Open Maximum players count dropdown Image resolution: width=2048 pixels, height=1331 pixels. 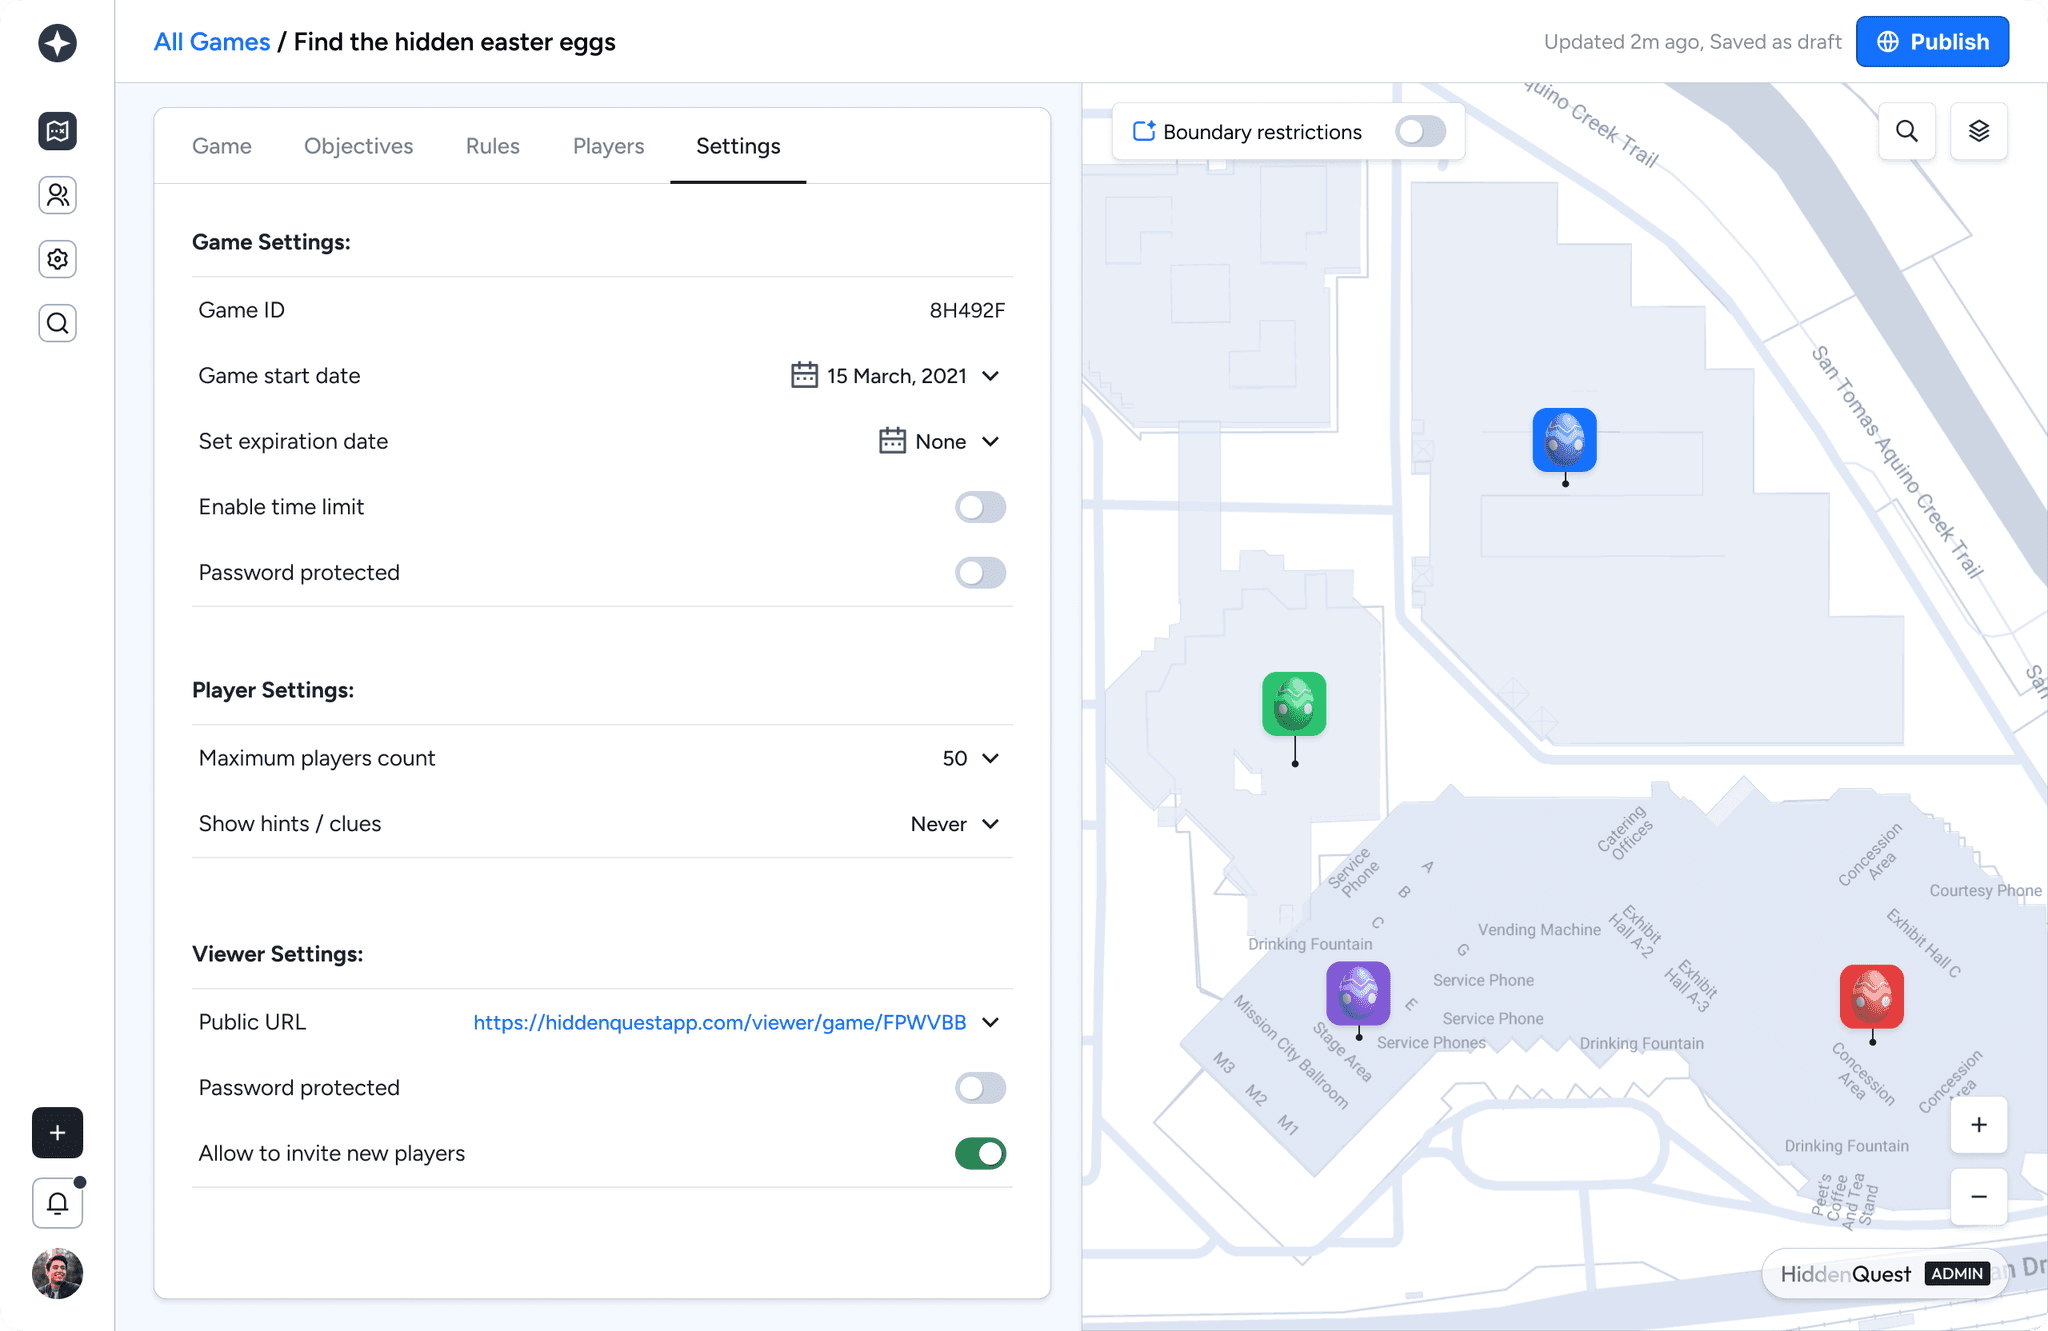[990, 758]
